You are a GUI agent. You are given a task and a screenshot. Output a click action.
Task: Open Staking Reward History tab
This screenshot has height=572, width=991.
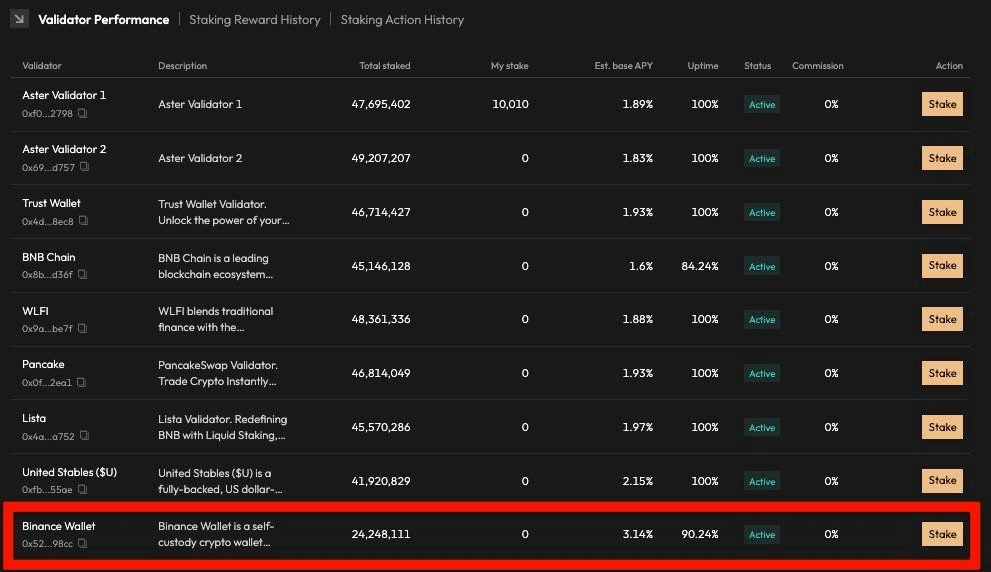(255, 20)
